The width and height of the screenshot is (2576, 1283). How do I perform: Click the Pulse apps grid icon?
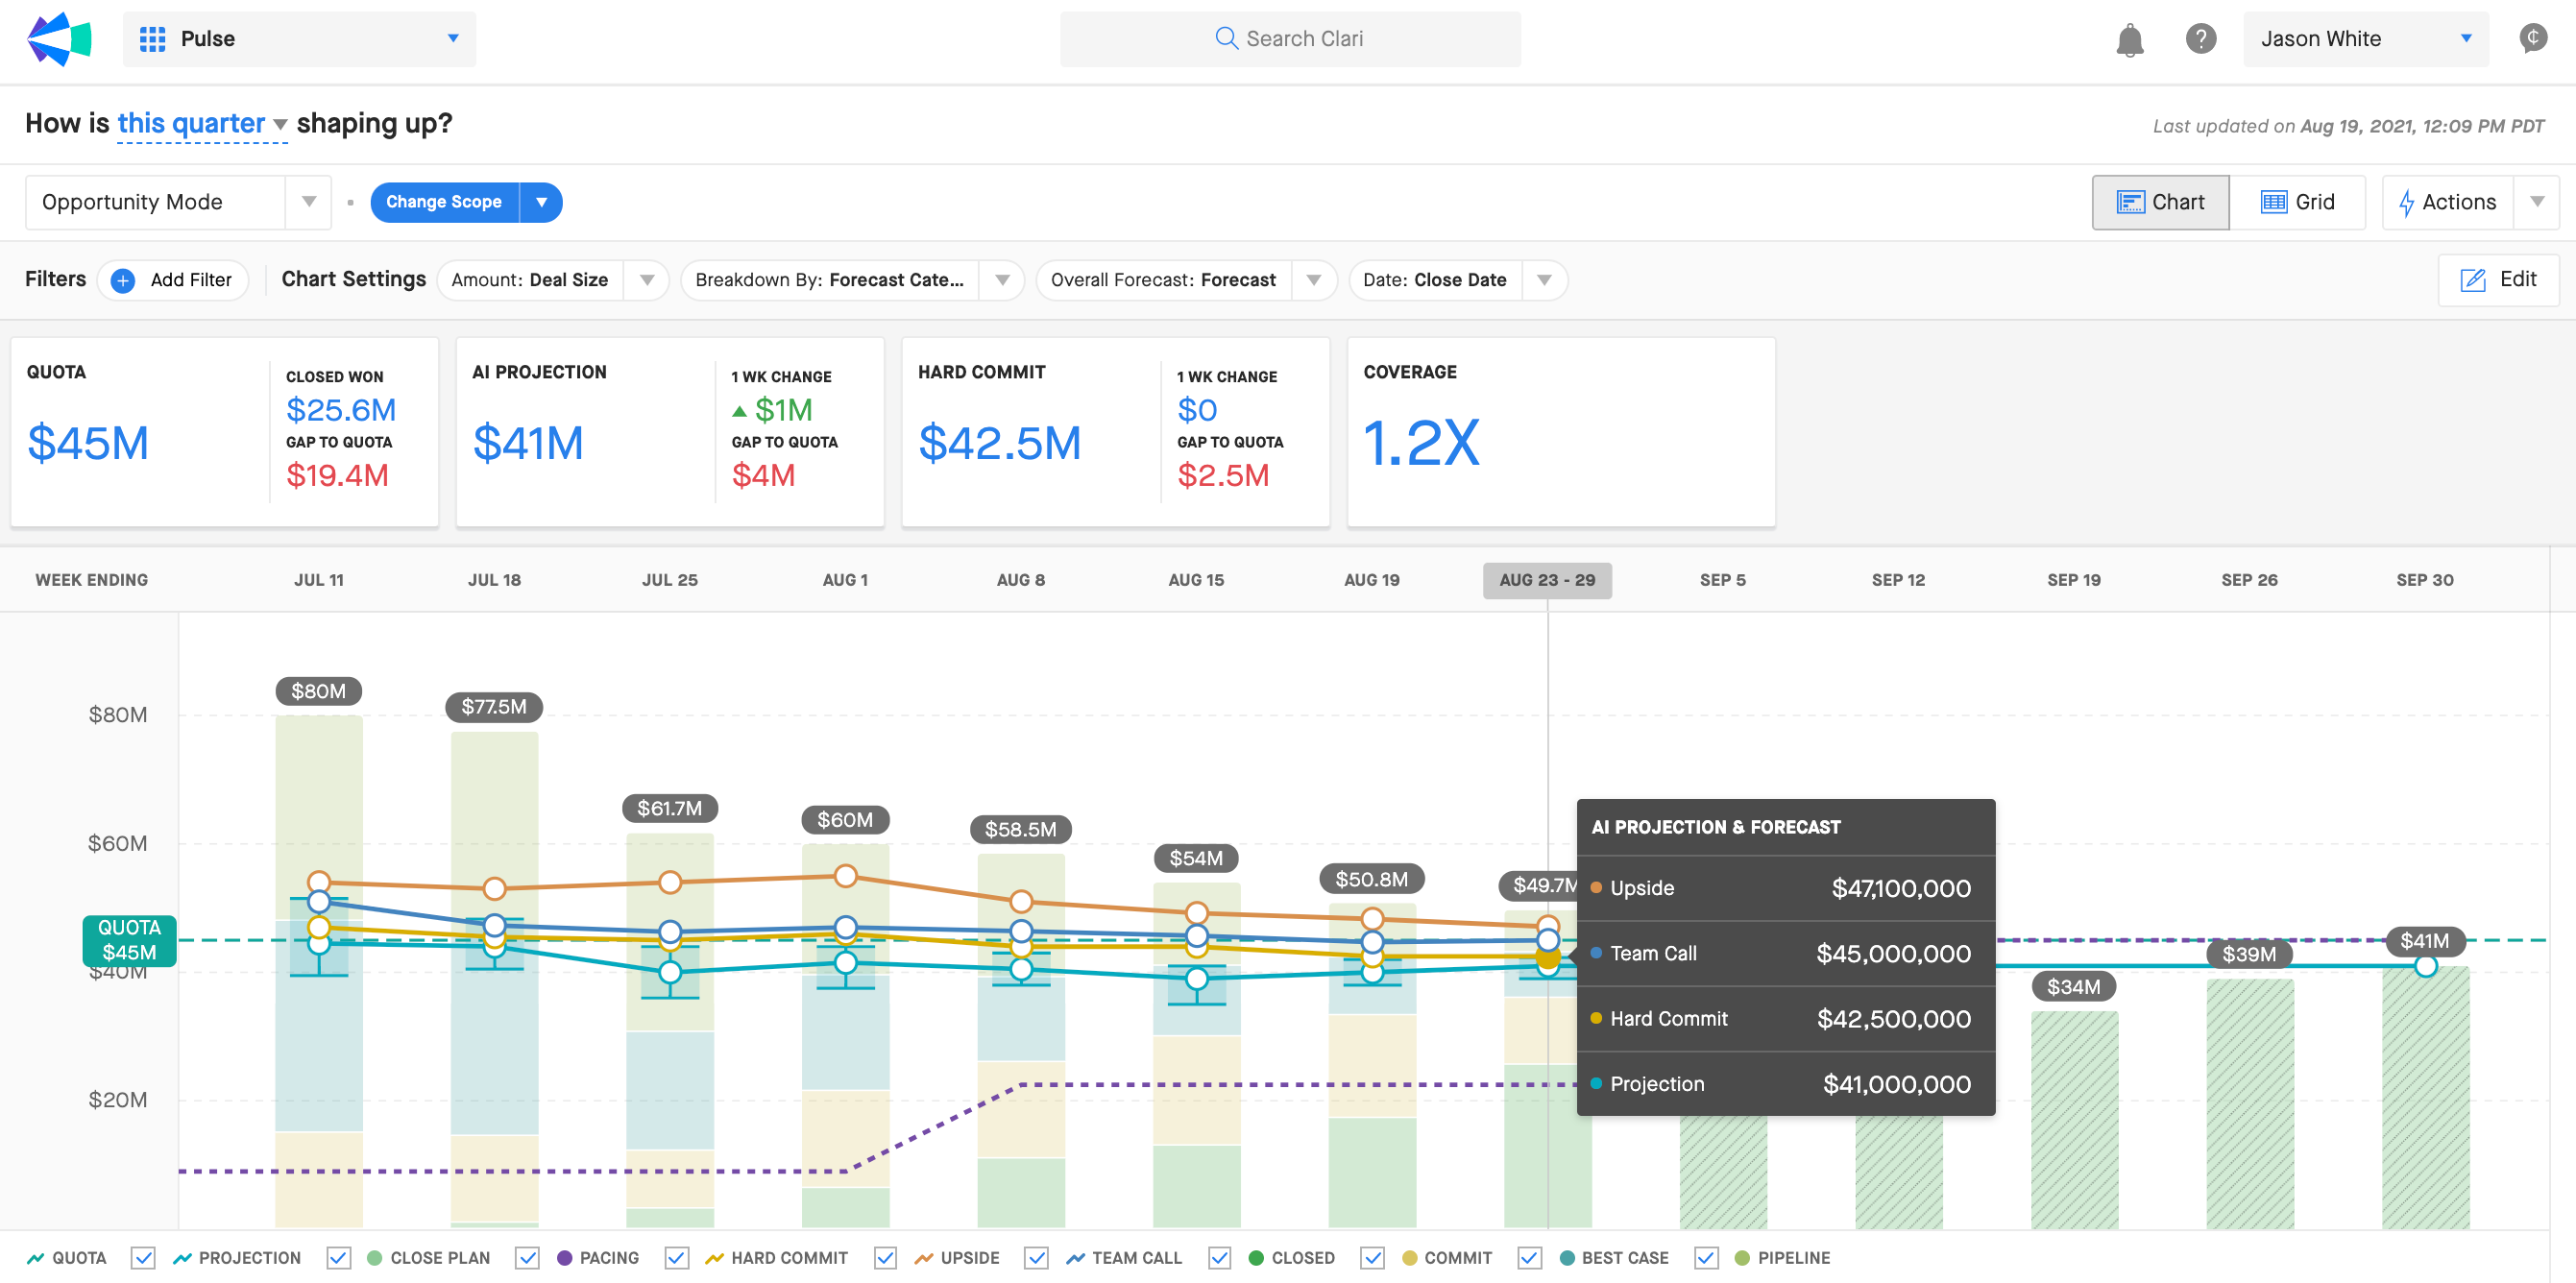click(x=152, y=39)
